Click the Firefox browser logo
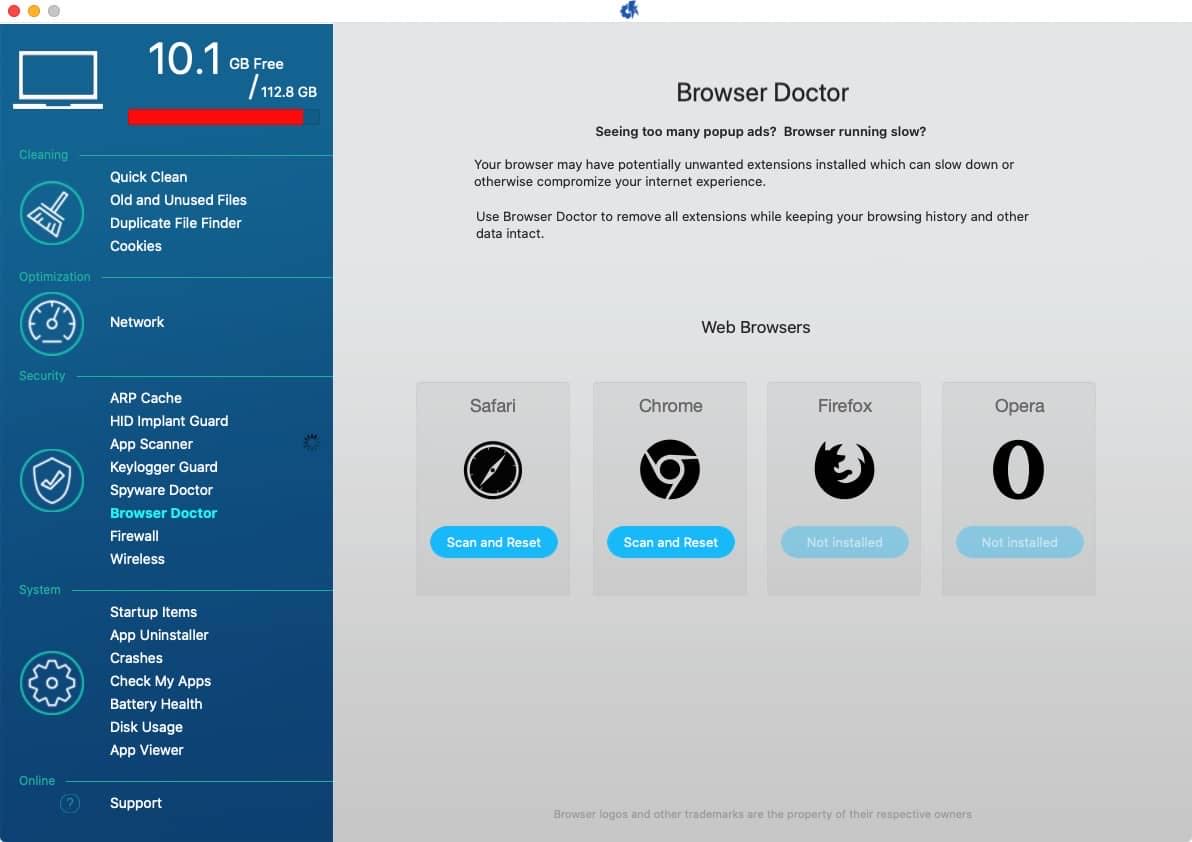 click(844, 470)
